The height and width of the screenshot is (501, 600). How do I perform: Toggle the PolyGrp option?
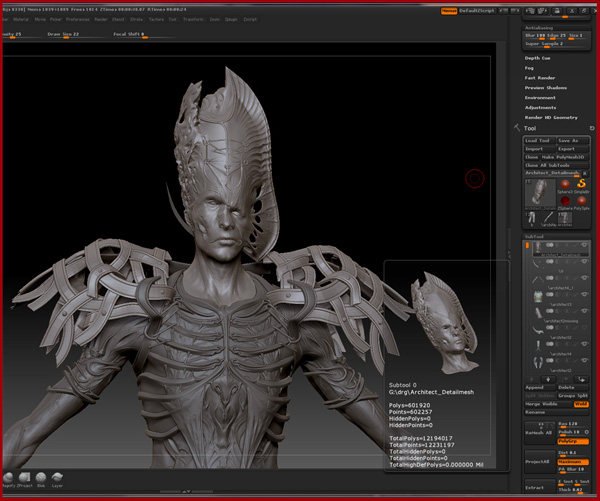click(573, 441)
